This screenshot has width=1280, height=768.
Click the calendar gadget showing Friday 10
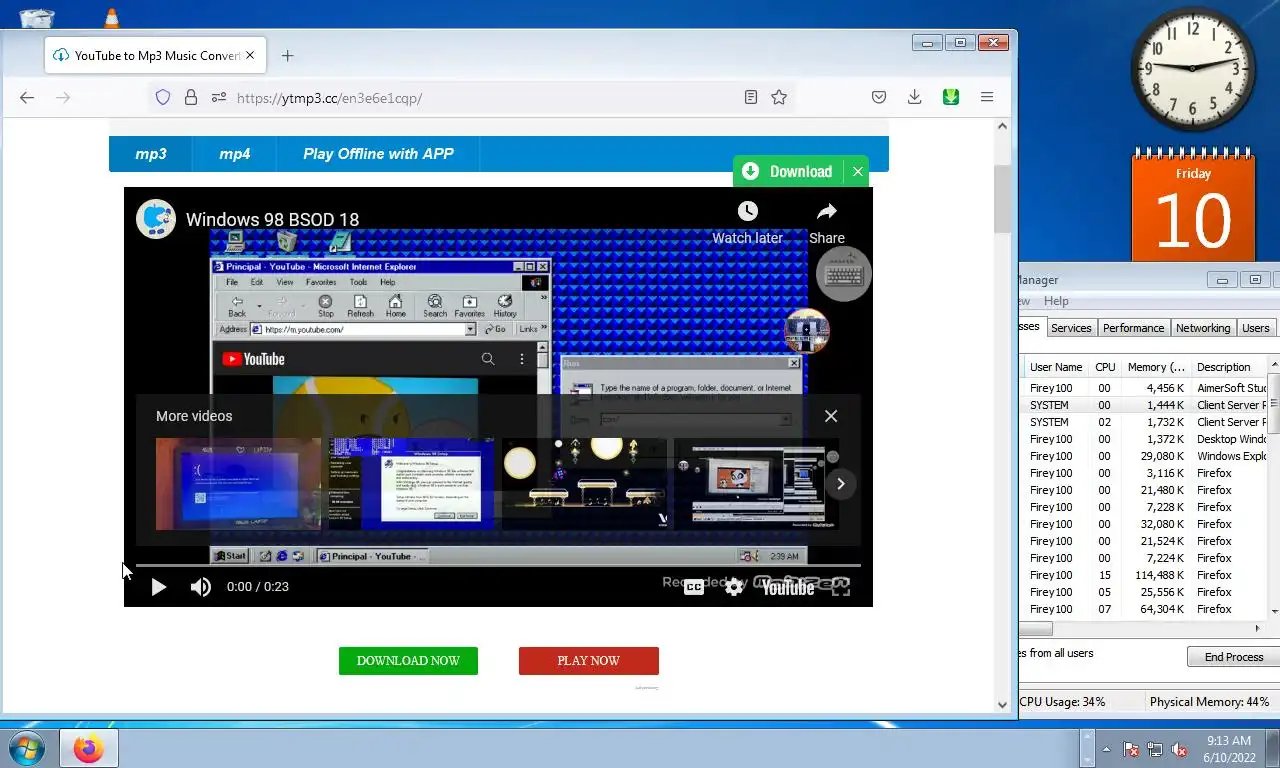[x=1193, y=206]
